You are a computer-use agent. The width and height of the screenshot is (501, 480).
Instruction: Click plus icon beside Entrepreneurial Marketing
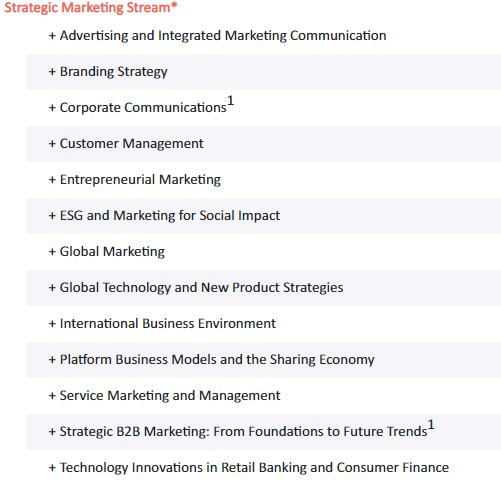52,180
